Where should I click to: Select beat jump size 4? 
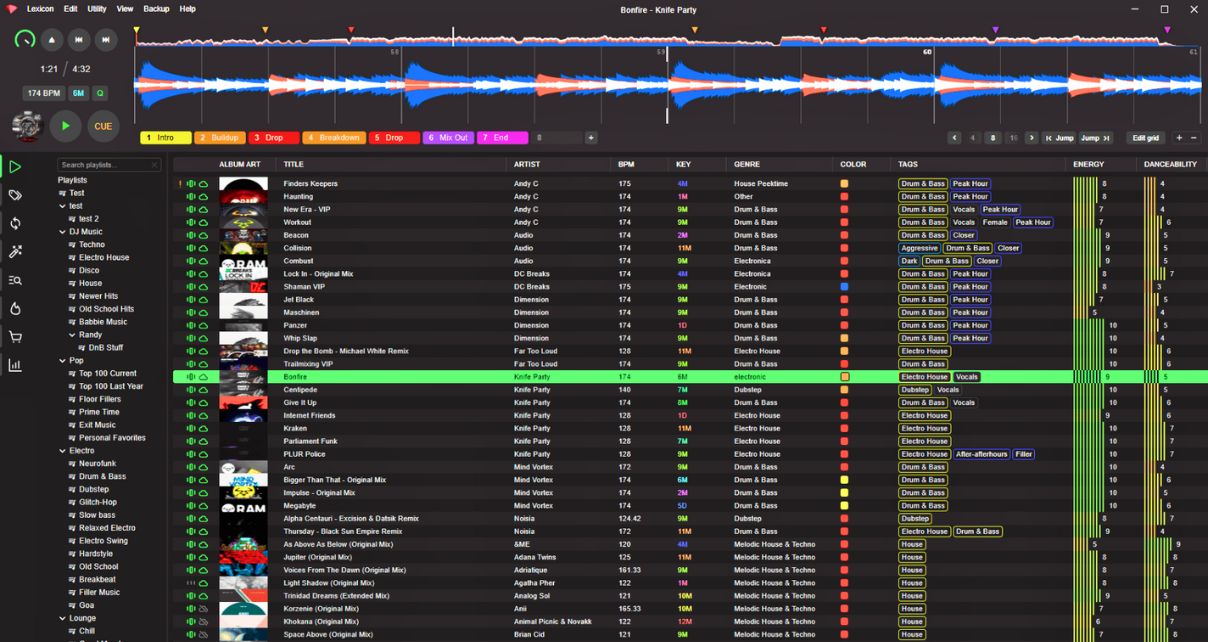[x=973, y=138]
